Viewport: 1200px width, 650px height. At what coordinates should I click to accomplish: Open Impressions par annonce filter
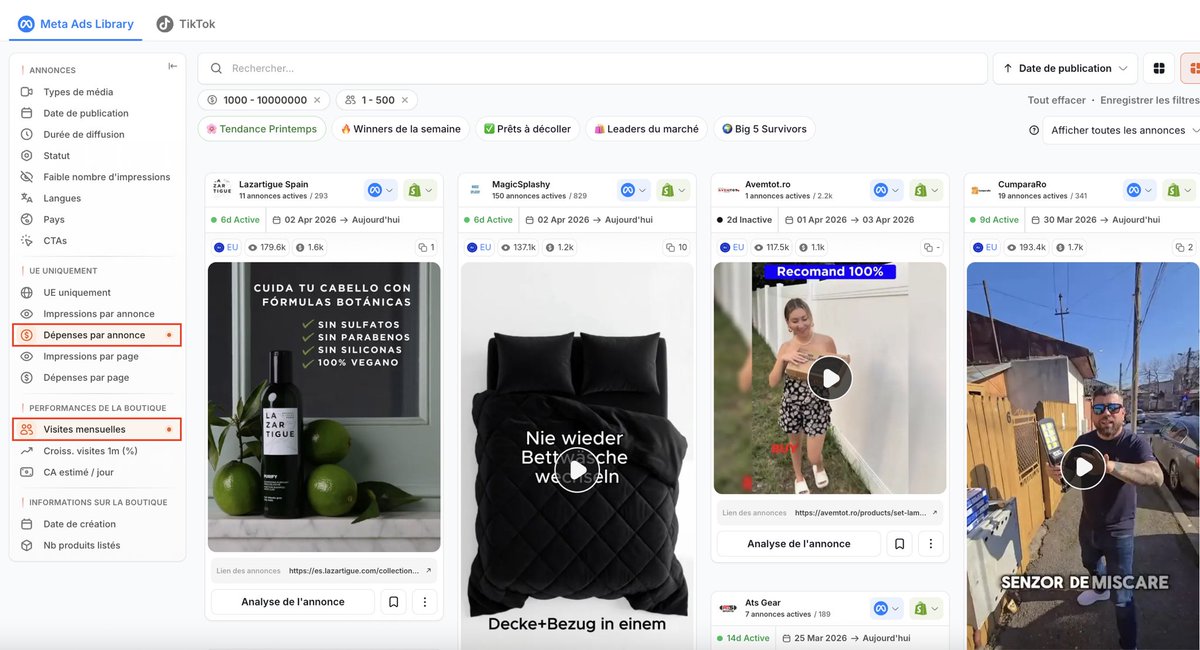(97, 314)
